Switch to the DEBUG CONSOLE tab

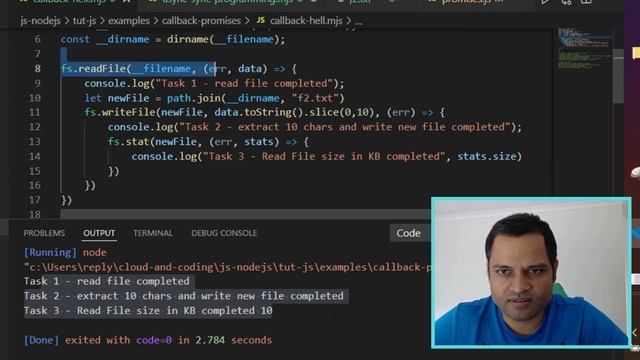pos(224,233)
